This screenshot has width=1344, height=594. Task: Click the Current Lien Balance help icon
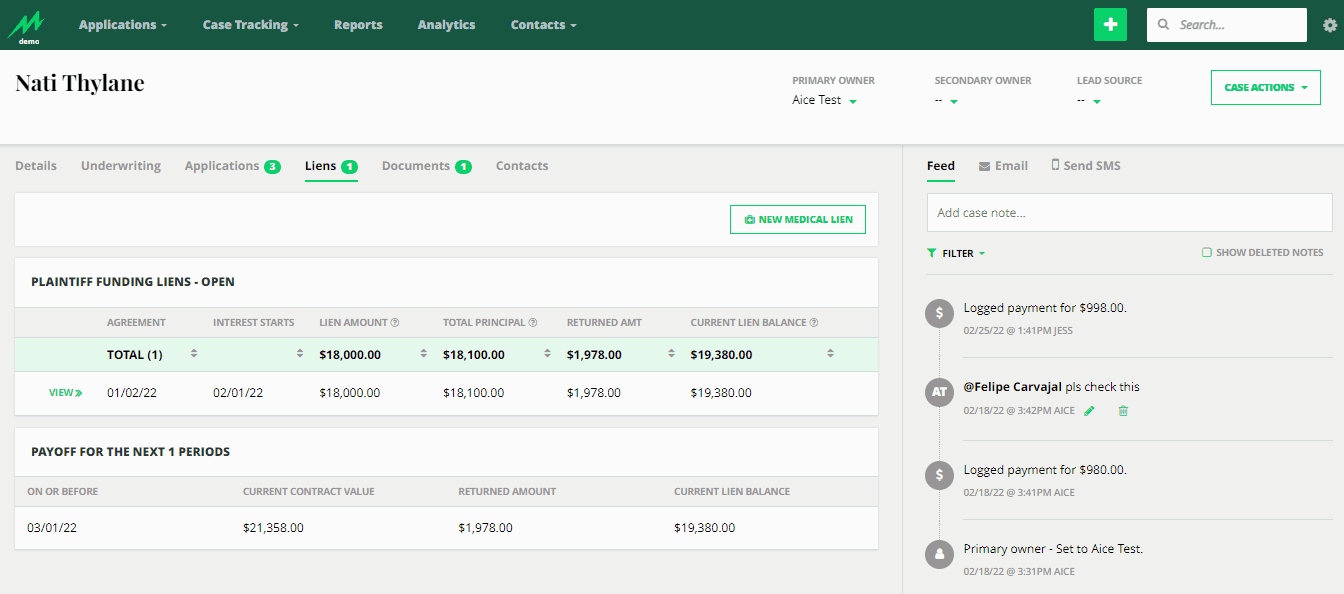[x=814, y=323]
